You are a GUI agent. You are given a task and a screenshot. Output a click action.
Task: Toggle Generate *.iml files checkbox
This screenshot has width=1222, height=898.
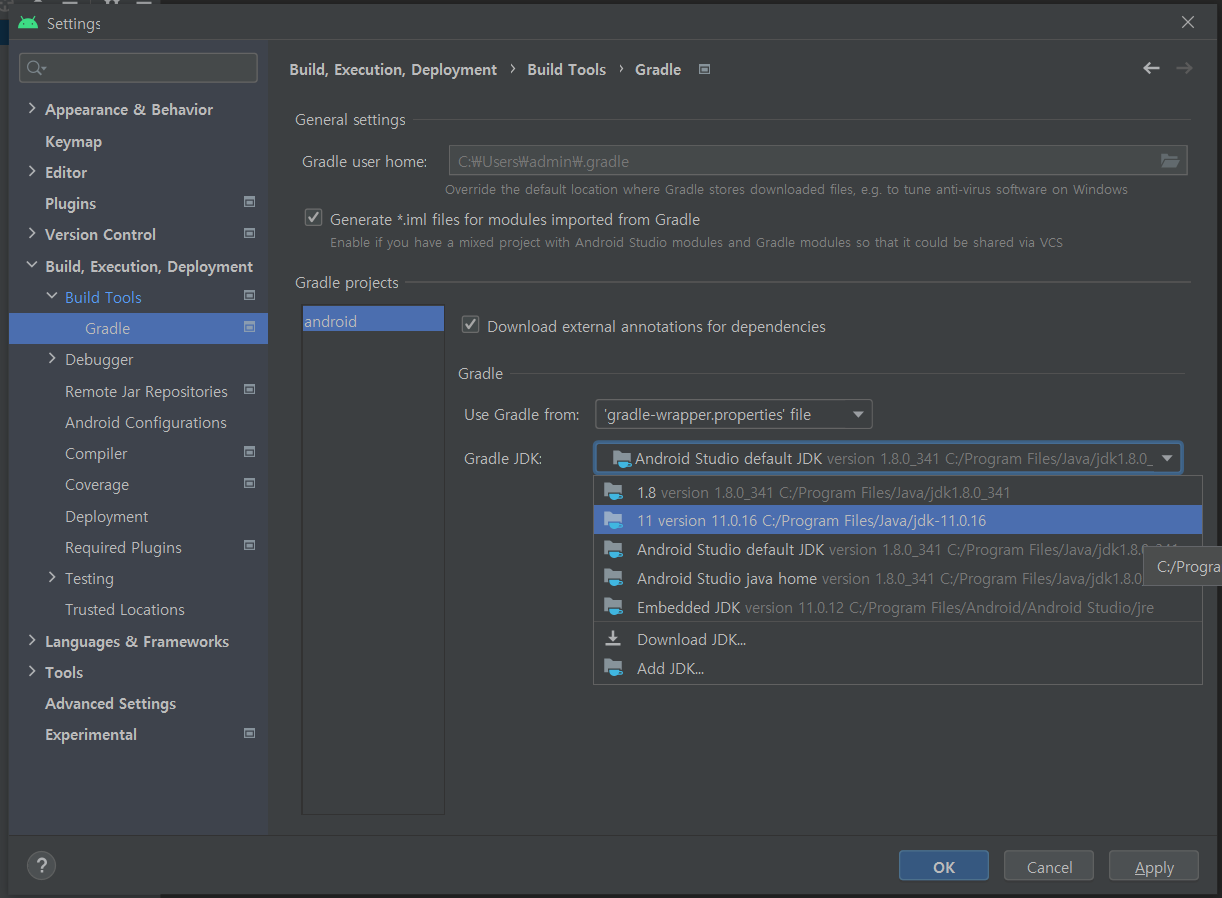[x=313, y=218]
